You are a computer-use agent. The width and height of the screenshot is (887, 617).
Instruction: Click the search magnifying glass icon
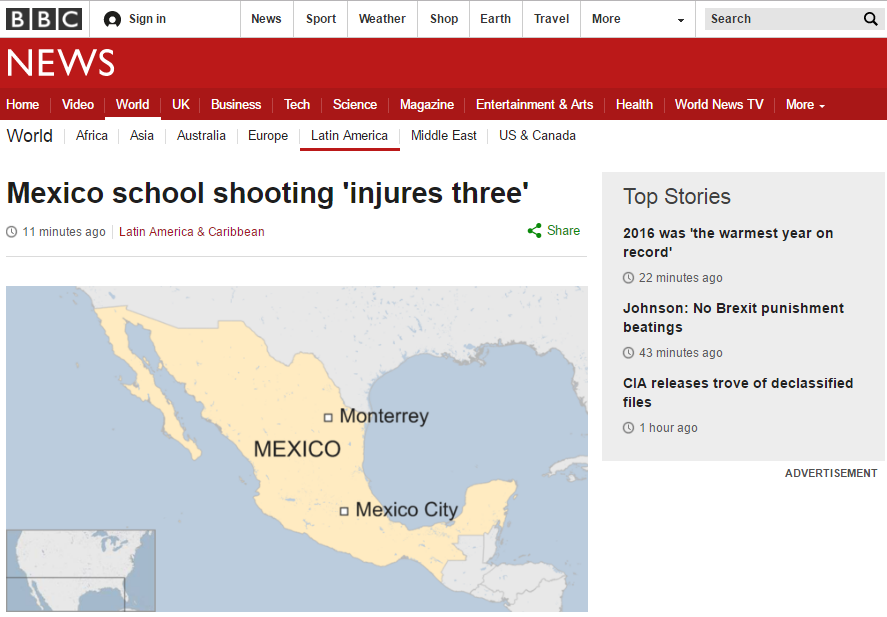[x=870, y=18]
